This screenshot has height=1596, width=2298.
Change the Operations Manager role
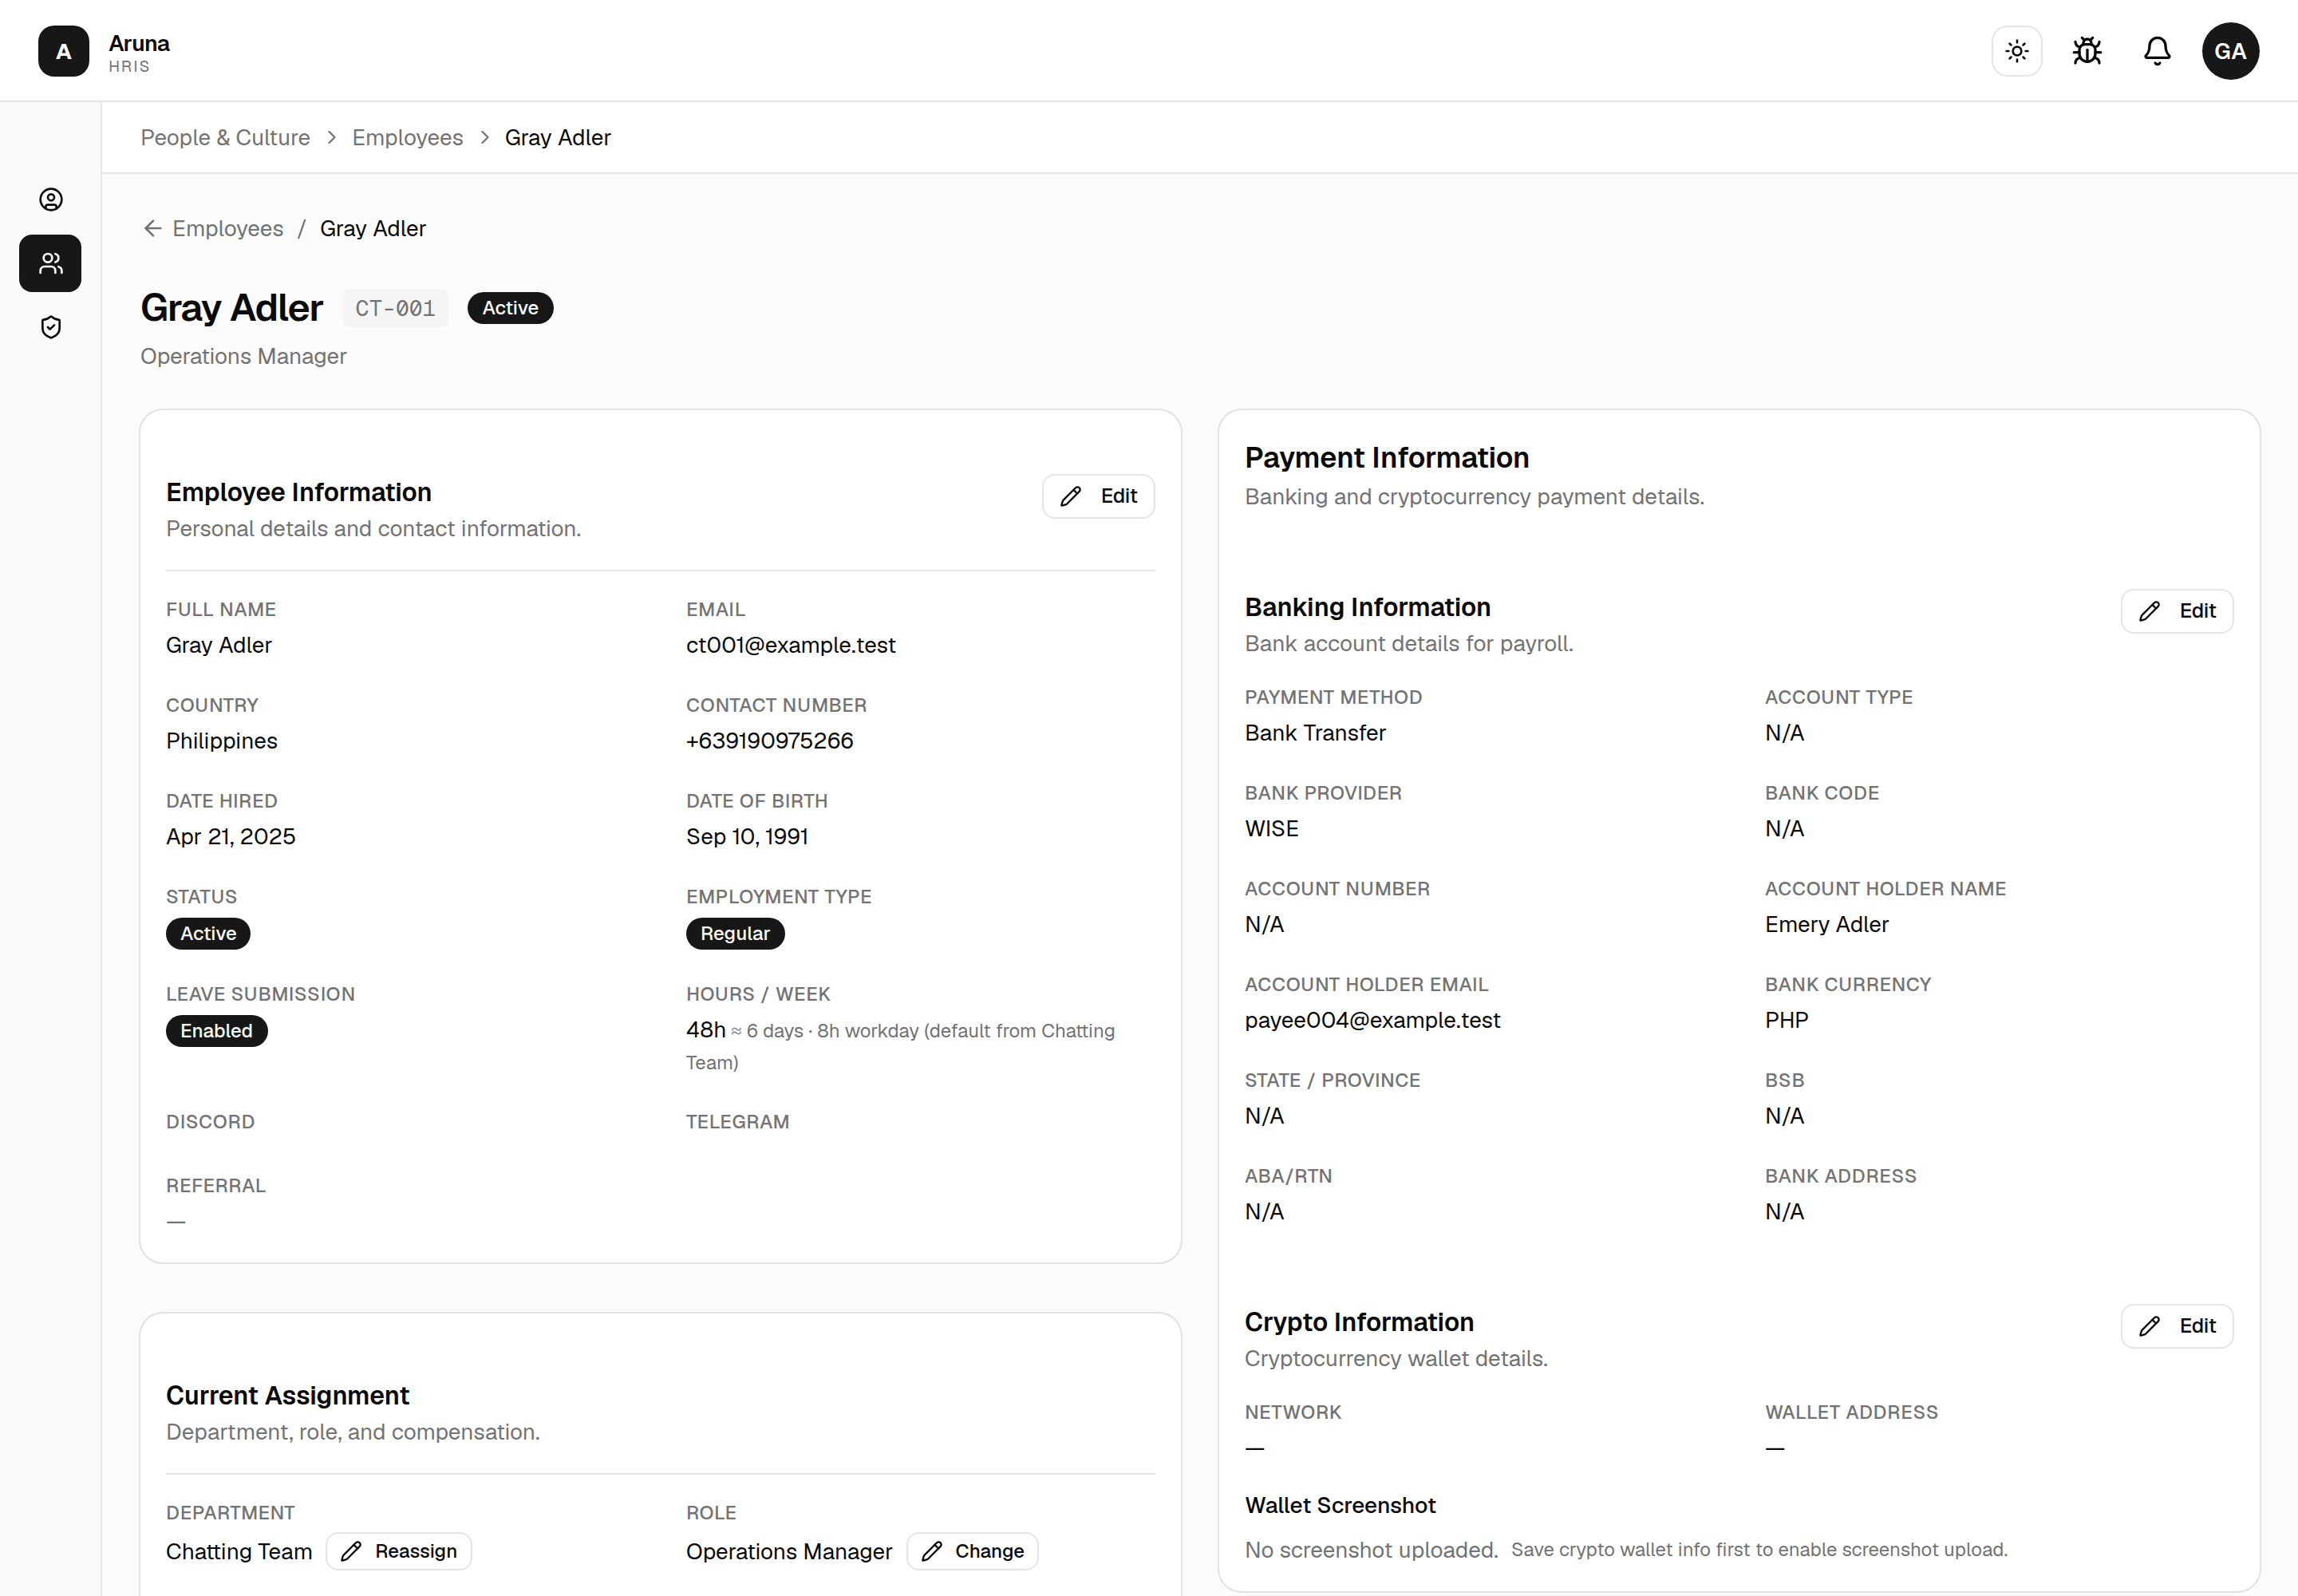tap(972, 1551)
